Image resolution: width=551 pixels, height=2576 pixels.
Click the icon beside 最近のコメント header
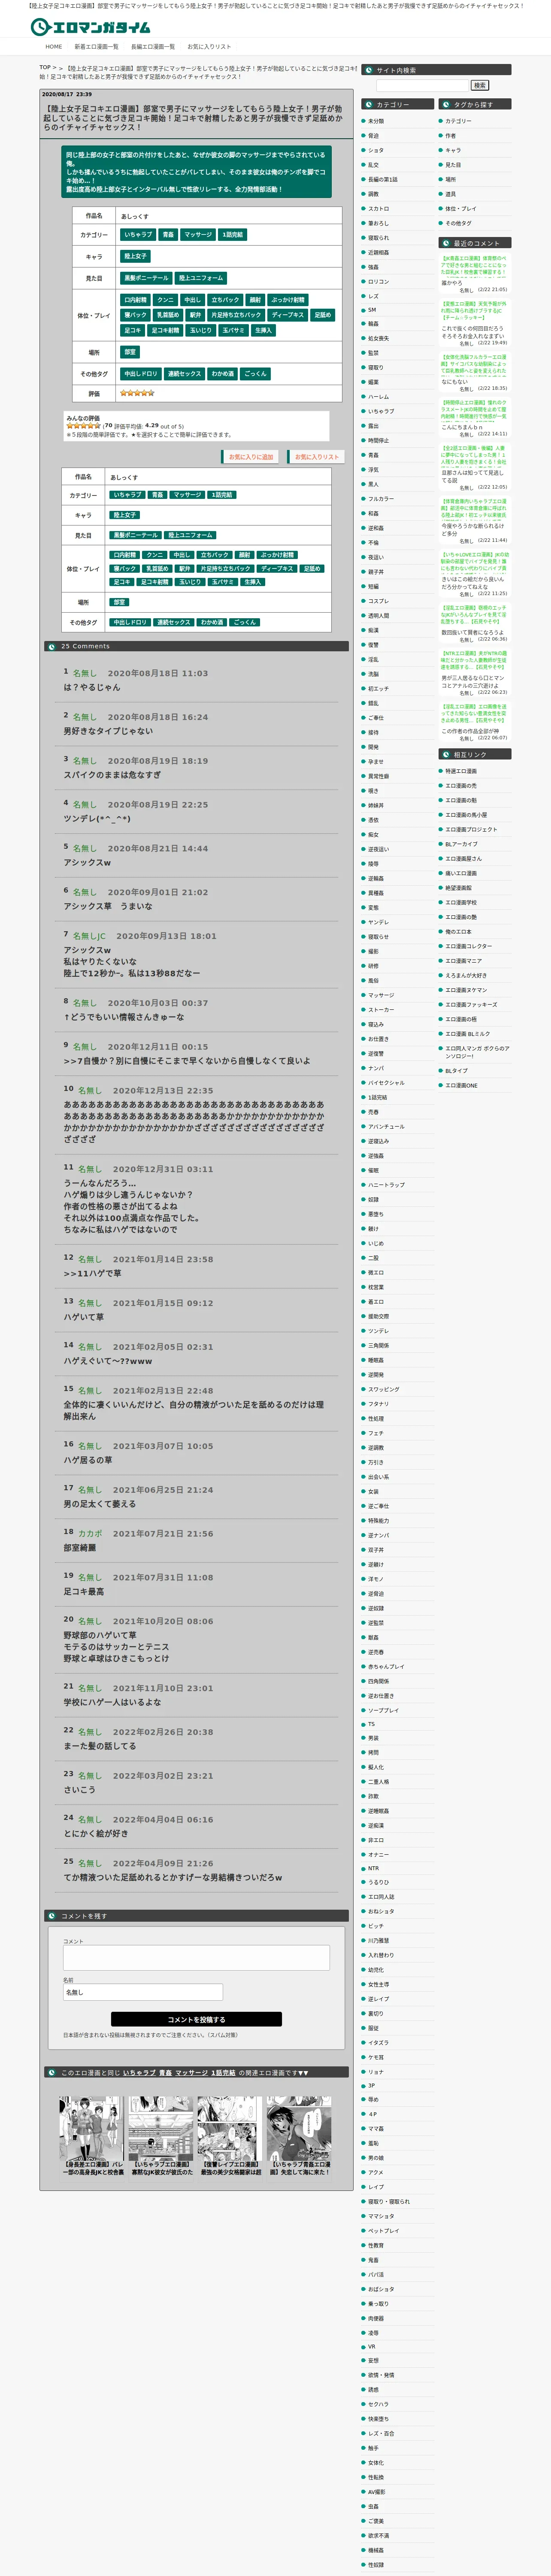click(x=446, y=243)
